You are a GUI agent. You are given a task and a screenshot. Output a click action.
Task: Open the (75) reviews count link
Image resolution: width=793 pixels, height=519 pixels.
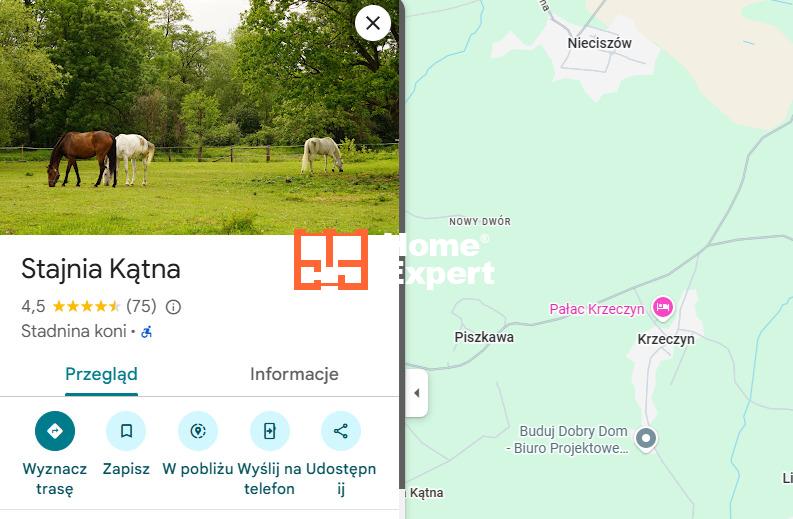[141, 306]
